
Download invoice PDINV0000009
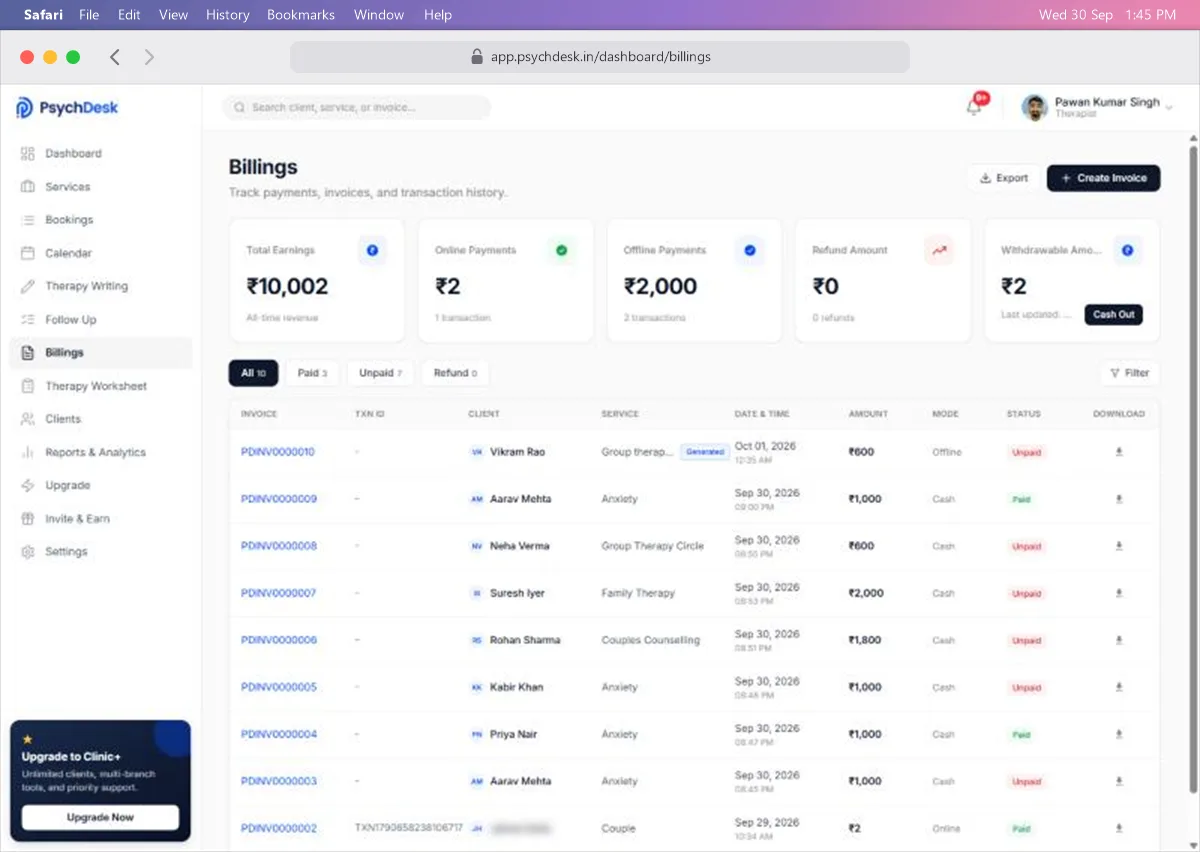click(x=1119, y=499)
